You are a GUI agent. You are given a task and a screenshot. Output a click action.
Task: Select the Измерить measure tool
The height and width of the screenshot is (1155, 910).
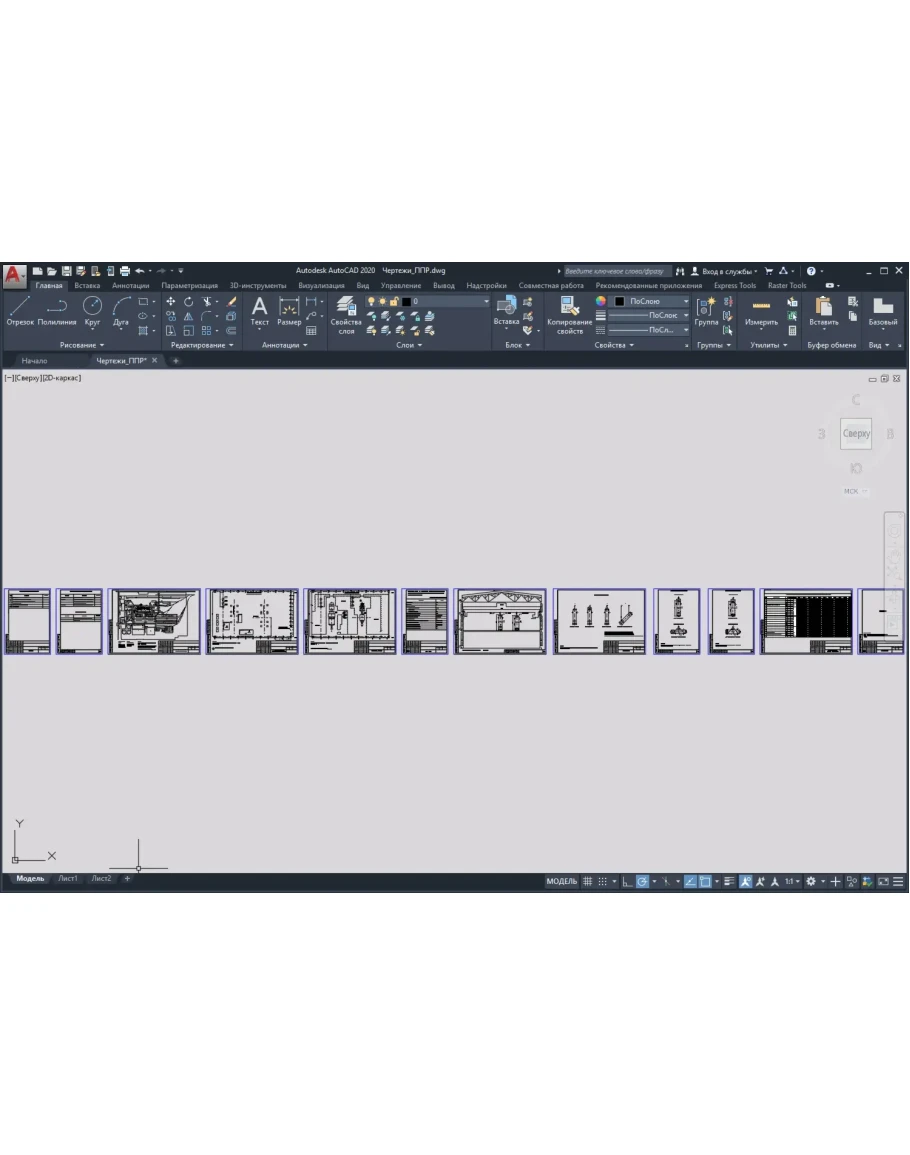(x=761, y=310)
